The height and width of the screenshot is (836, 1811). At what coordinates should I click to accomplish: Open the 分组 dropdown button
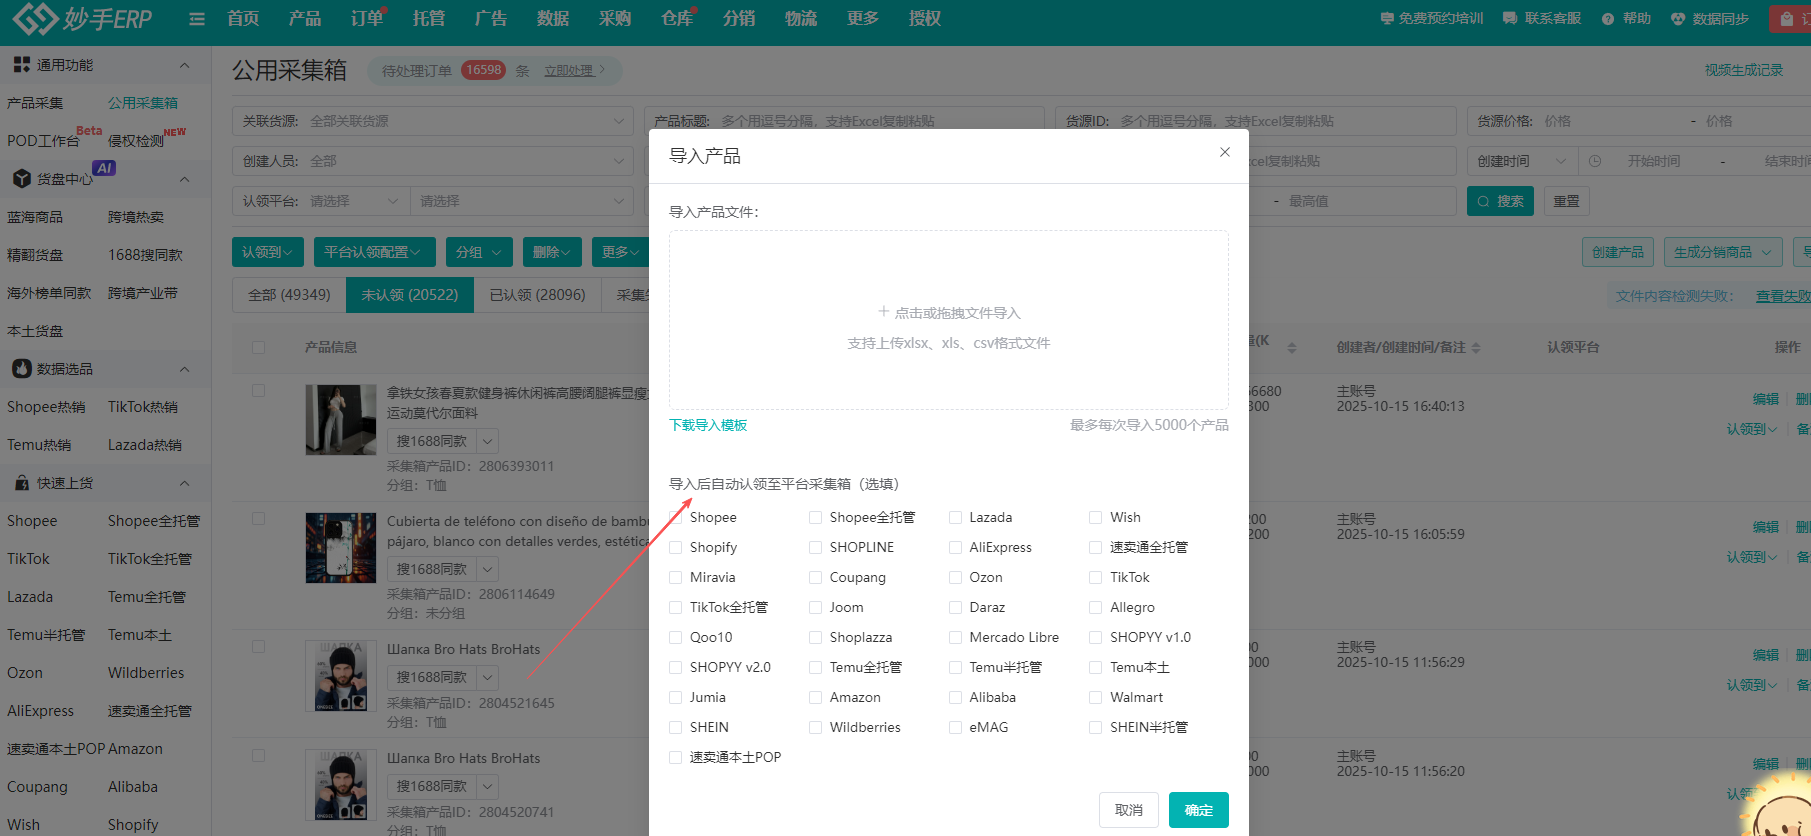click(x=478, y=252)
